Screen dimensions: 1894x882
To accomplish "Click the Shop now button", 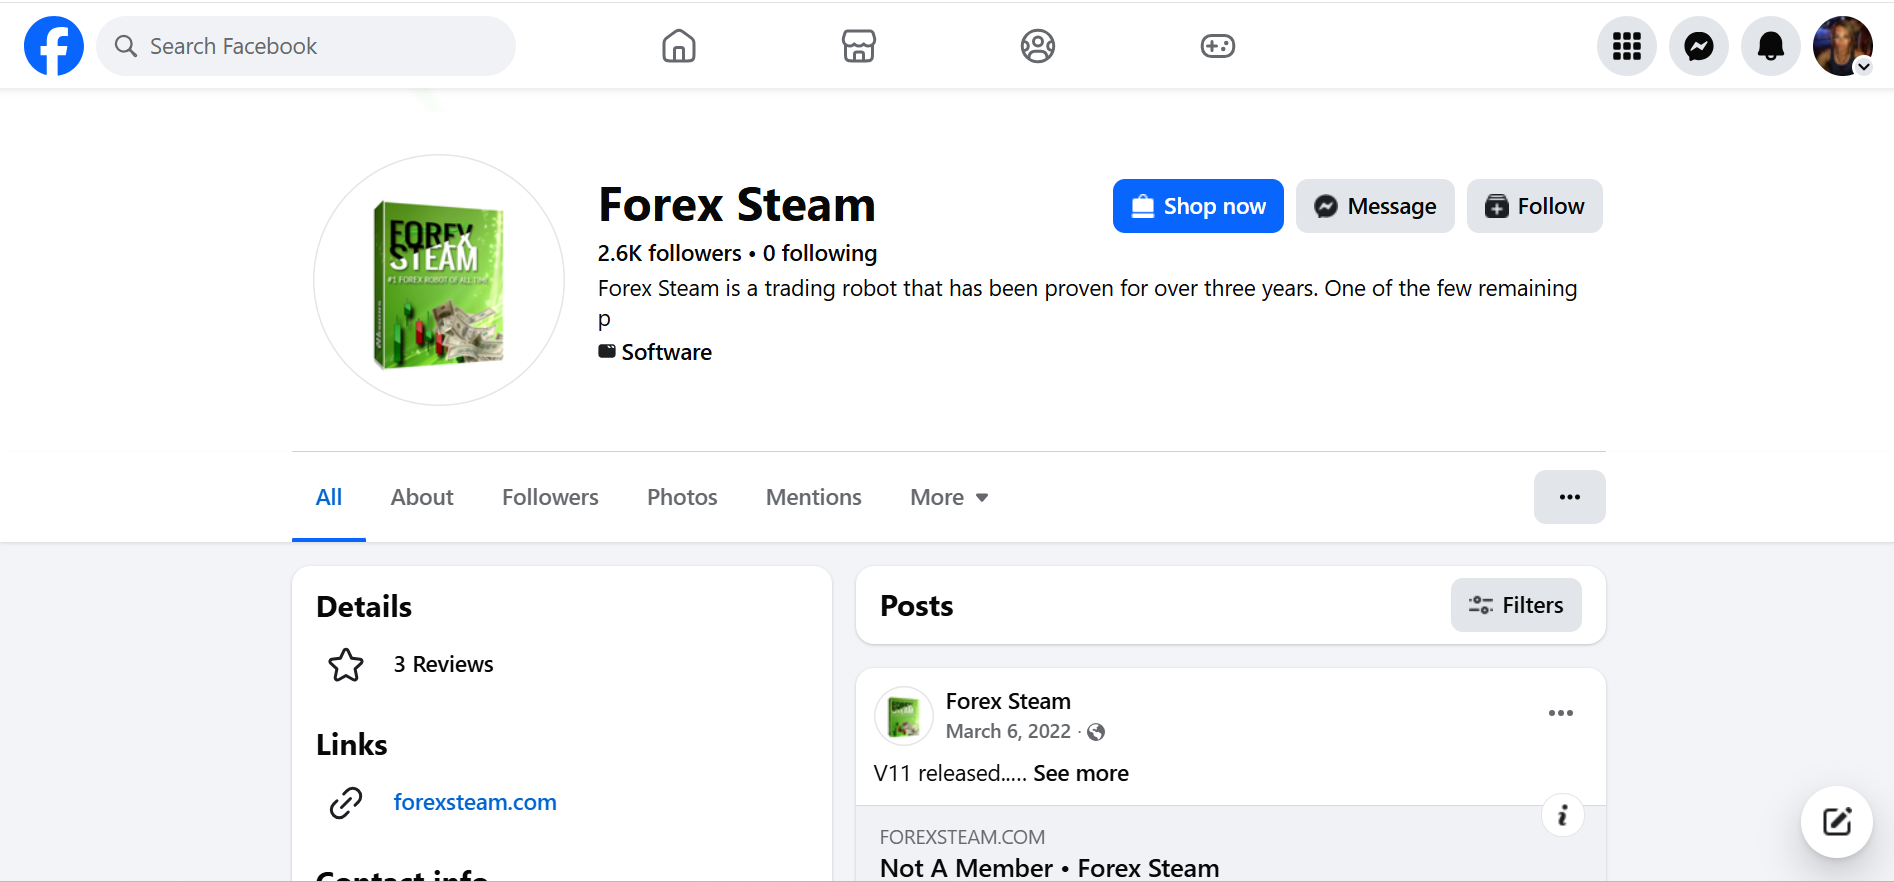I will tap(1198, 206).
